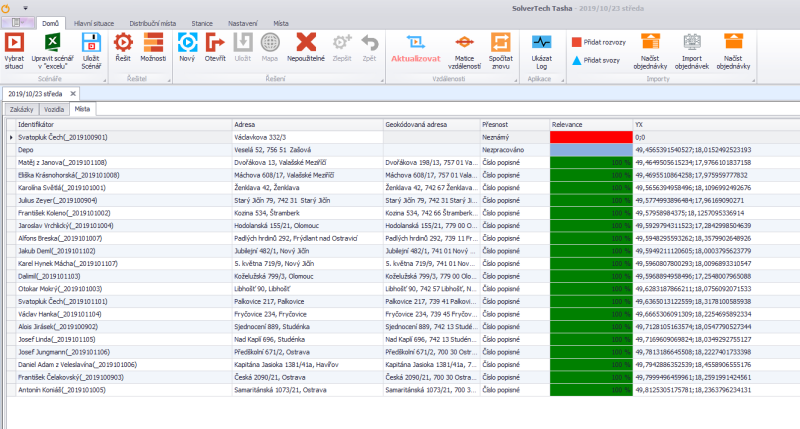Expand the Řešení group dialog launcher

coord(382,80)
